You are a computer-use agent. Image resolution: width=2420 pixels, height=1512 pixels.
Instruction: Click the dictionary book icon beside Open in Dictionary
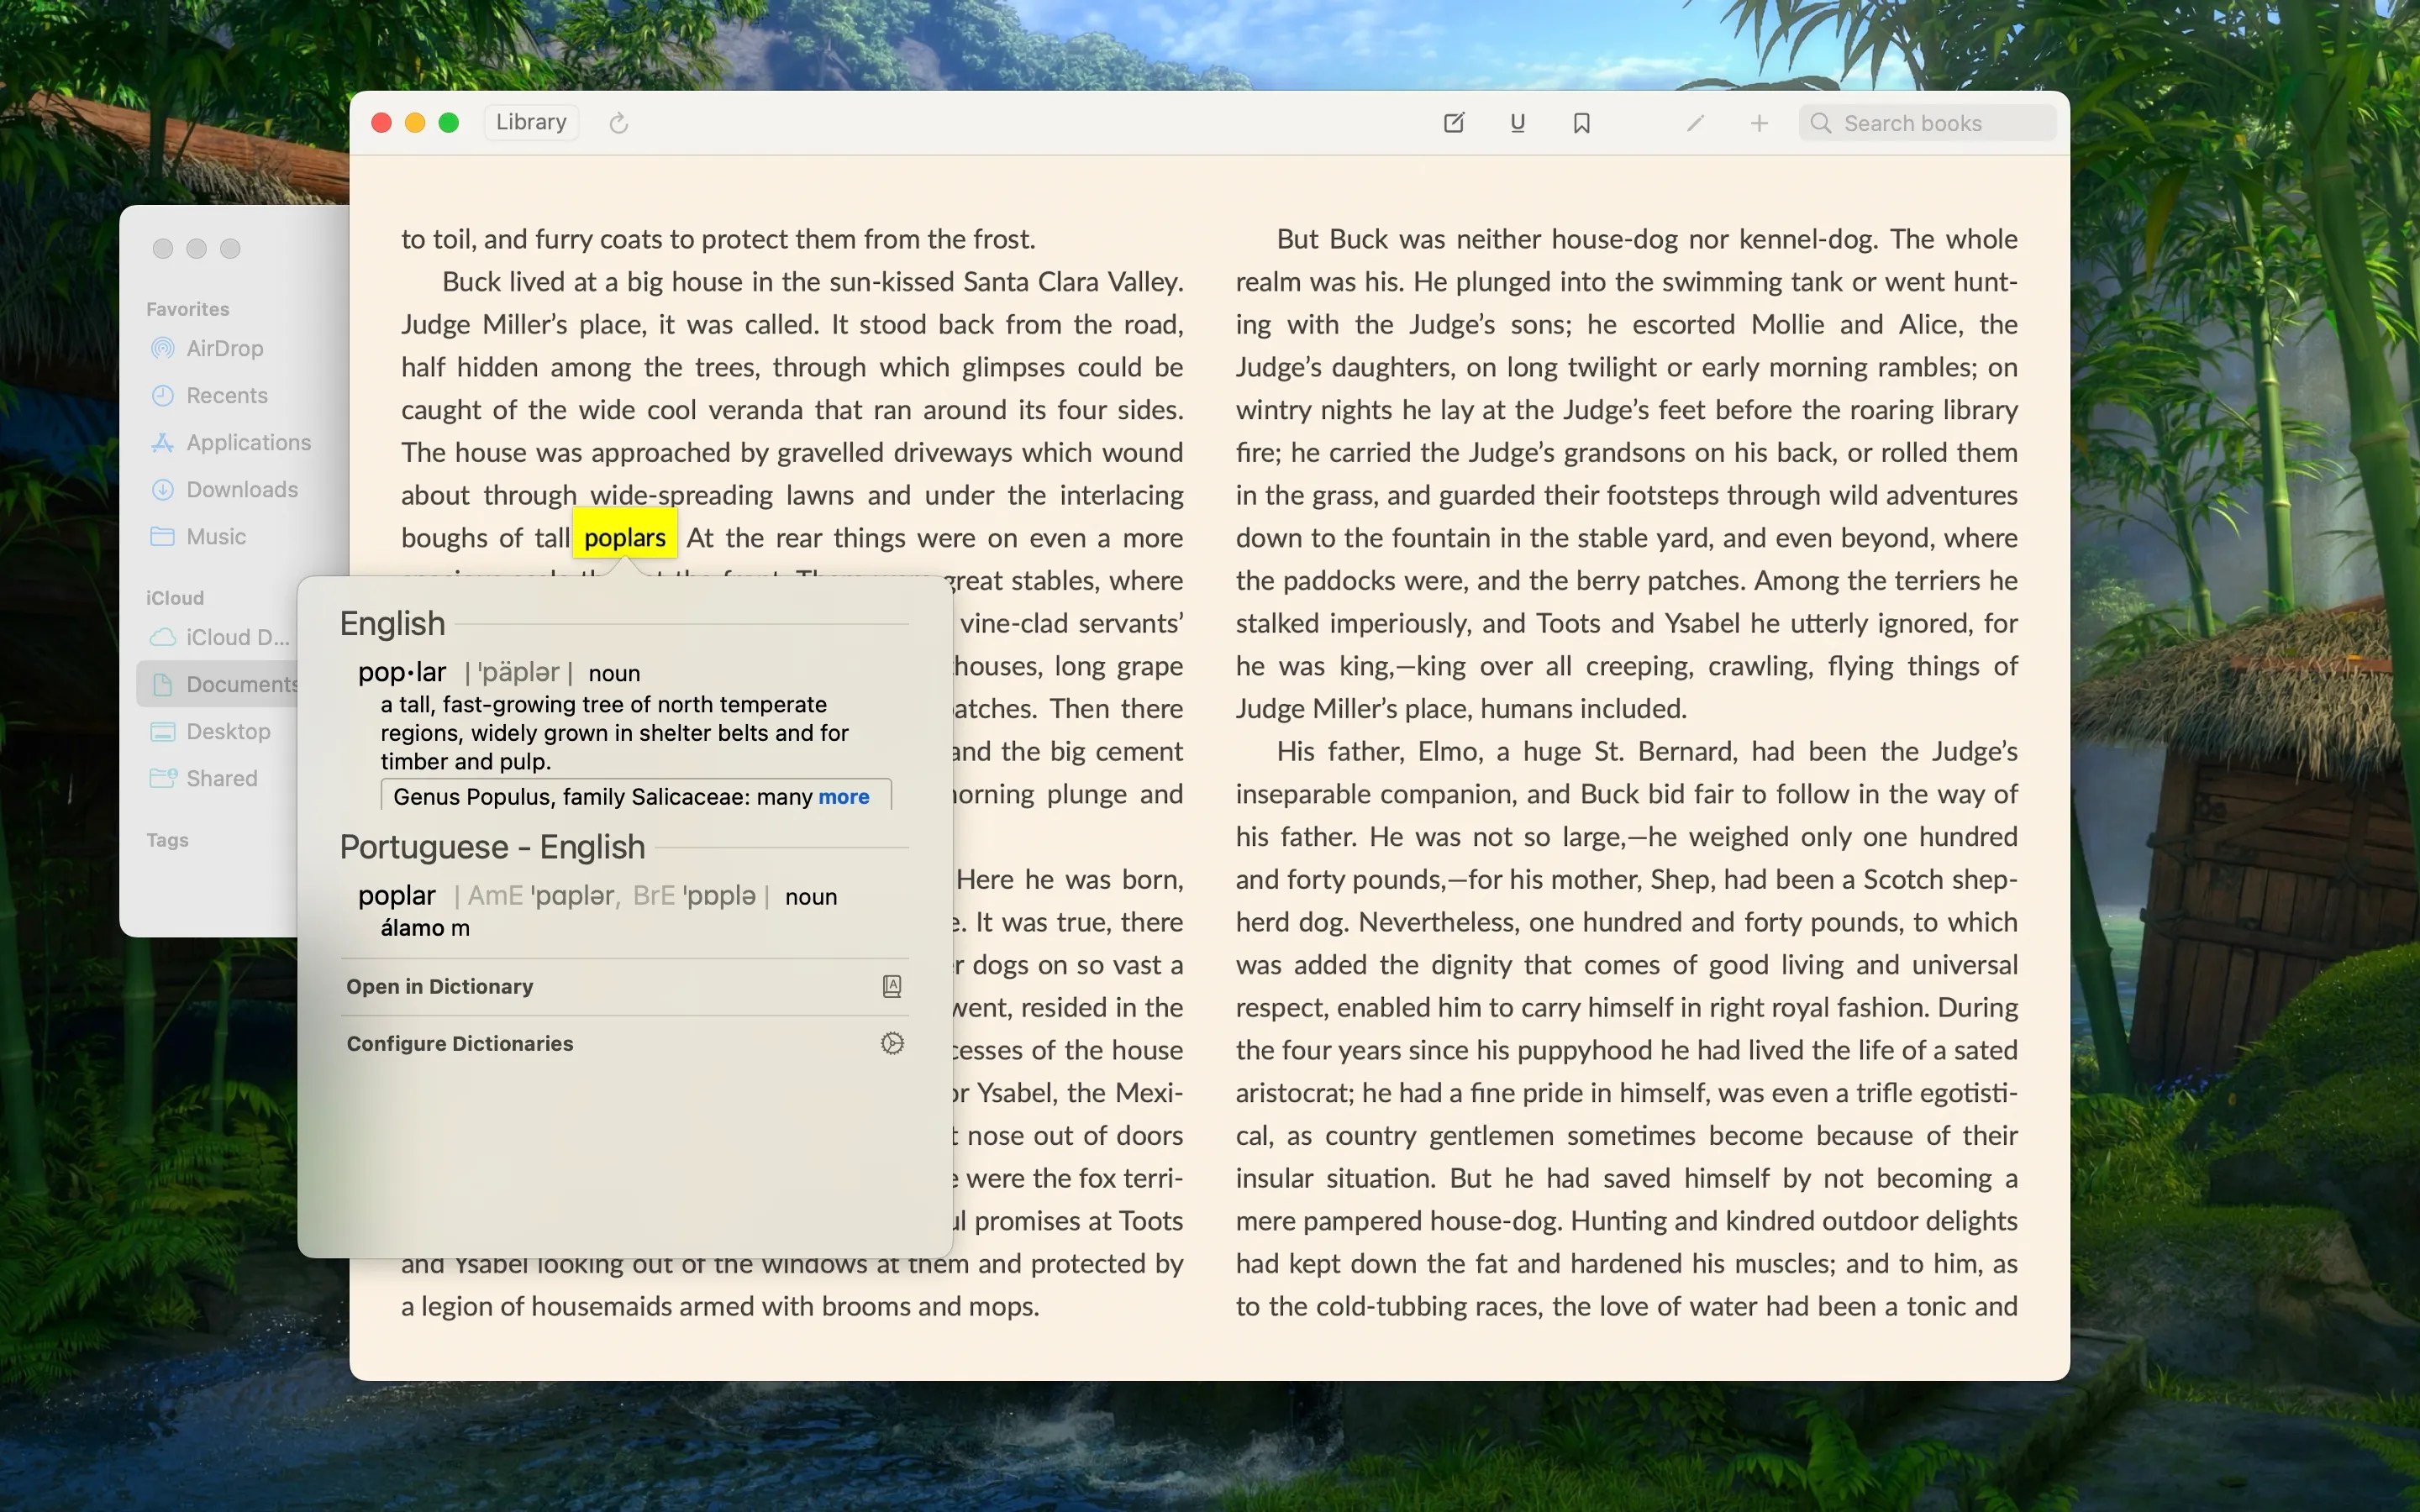(x=891, y=986)
